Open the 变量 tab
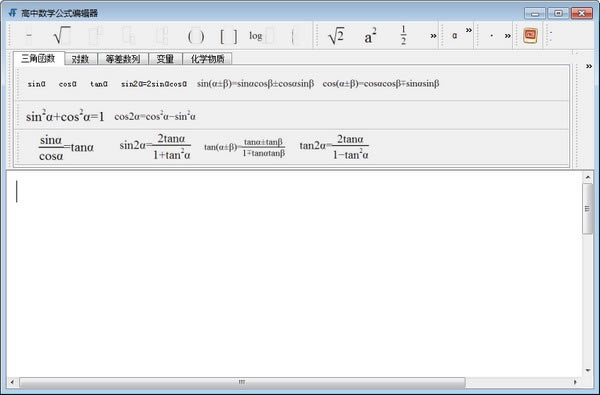 [165, 59]
